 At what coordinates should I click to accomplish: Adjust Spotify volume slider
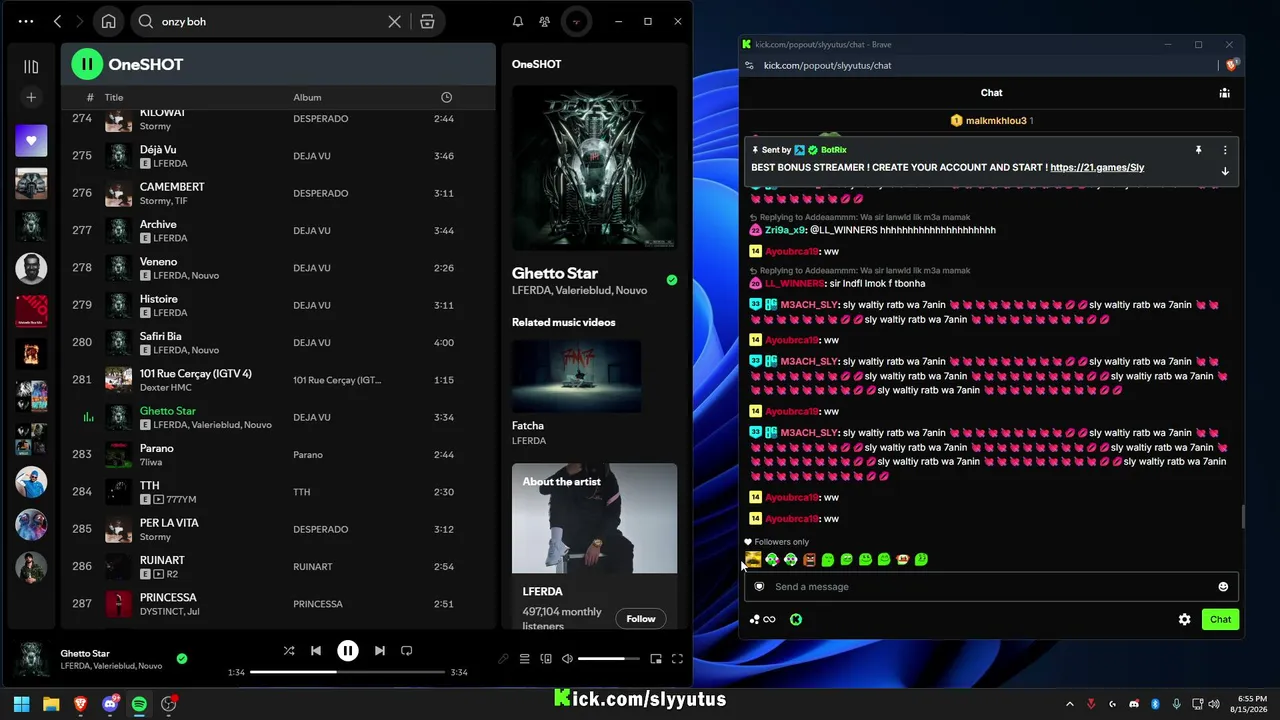click(608, 659)
